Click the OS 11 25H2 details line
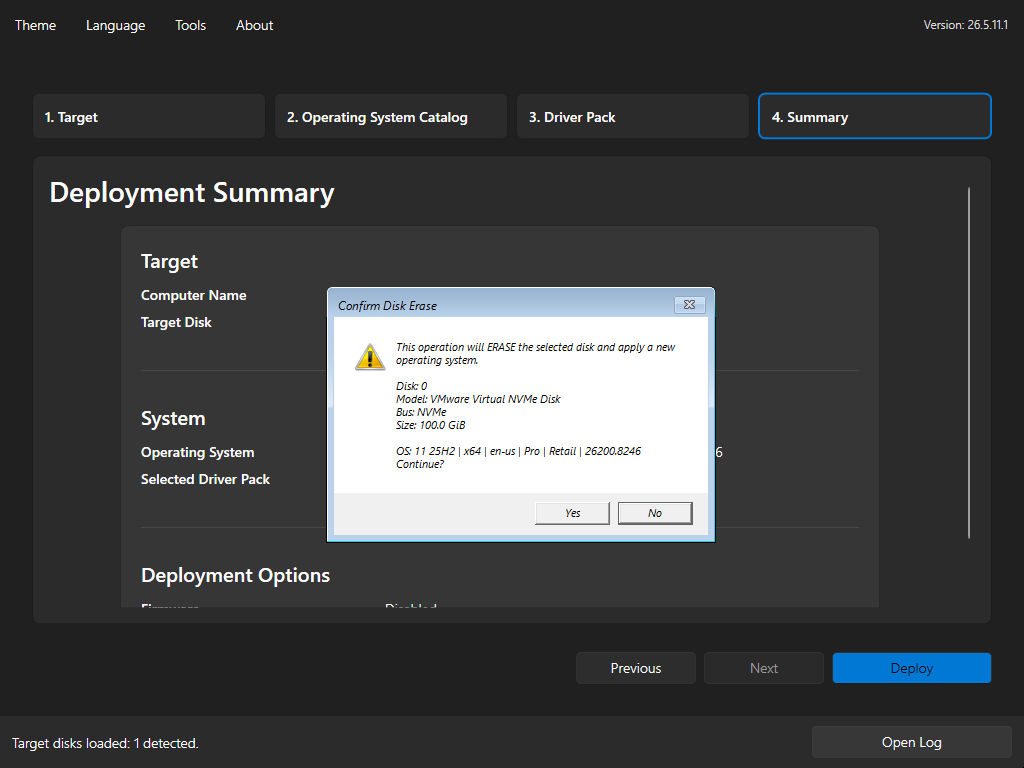Image resolution: width=1024 pixels, height=768 pixels. (x=519, y=451)
